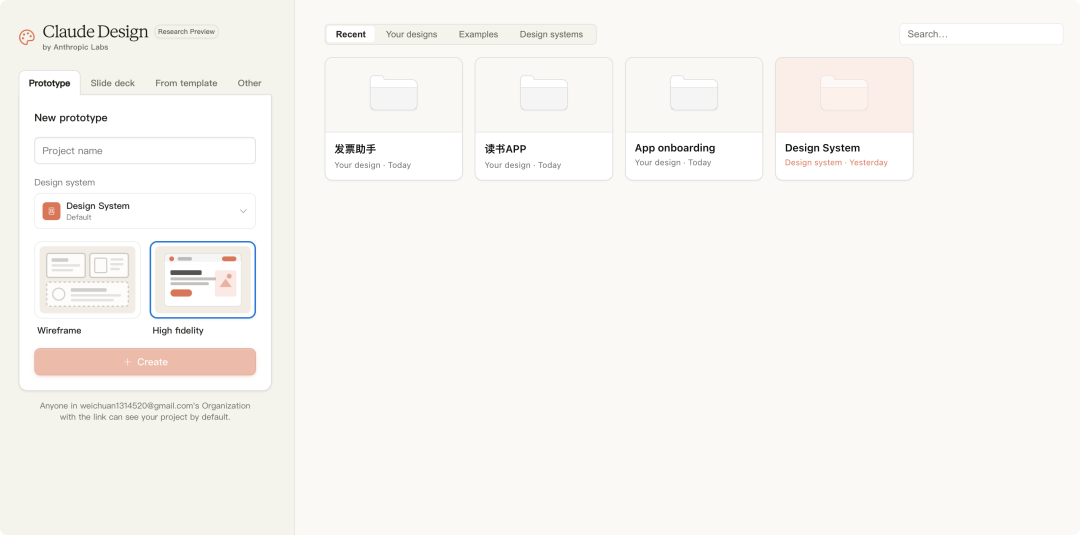
Task: Click the pink Design System folder icon
Action: (x=844, y=93)
